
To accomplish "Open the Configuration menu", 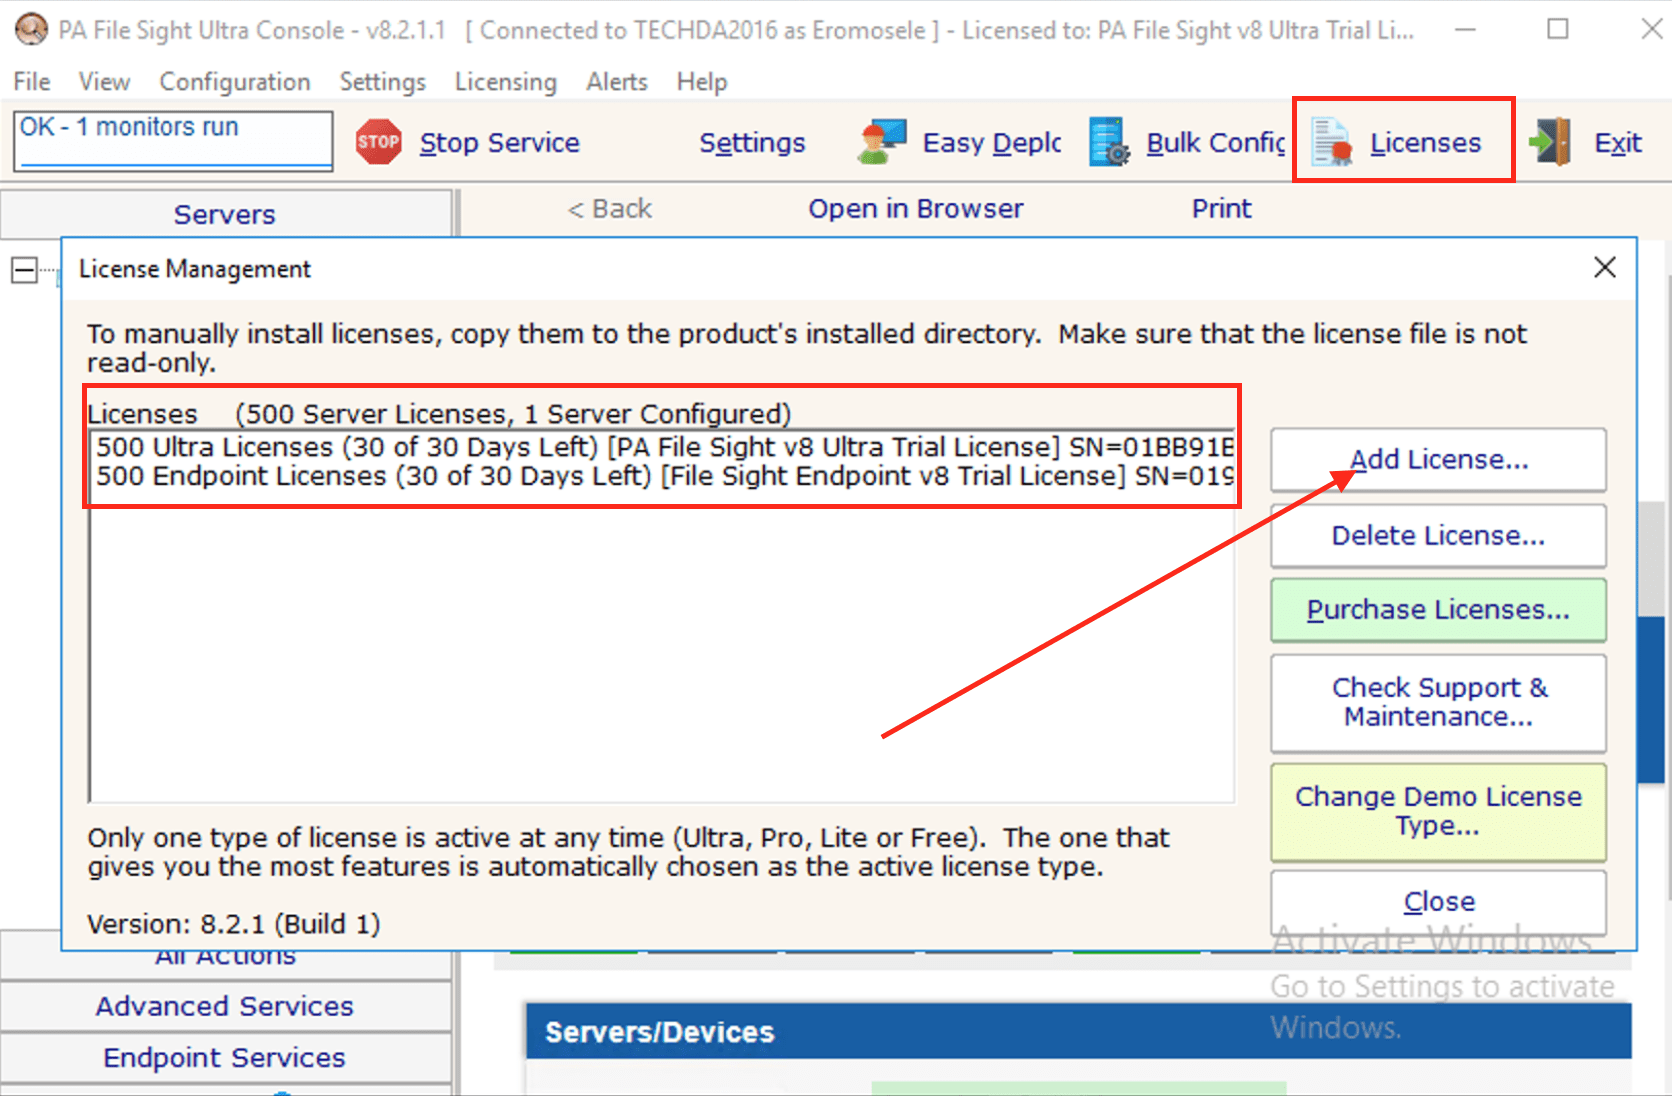I will (x=235, y=82).
